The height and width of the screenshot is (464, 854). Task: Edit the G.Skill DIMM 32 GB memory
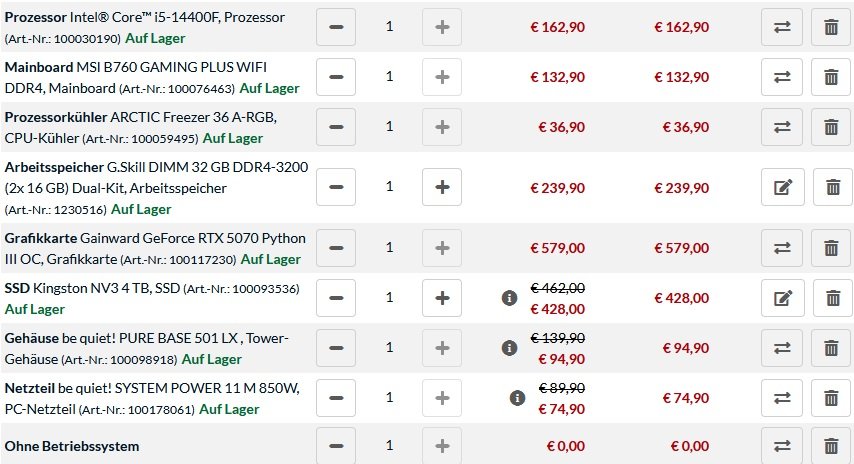click(783, 187)
